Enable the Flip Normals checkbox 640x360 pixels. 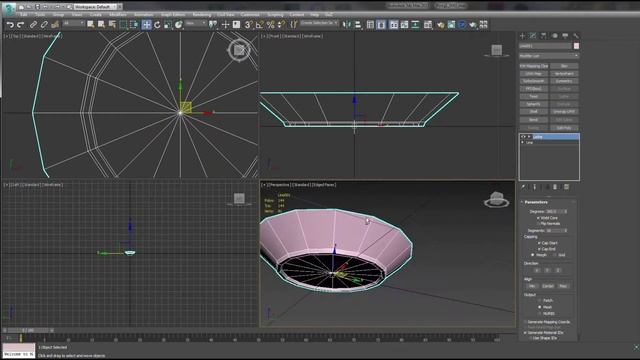tap(538, 224)
